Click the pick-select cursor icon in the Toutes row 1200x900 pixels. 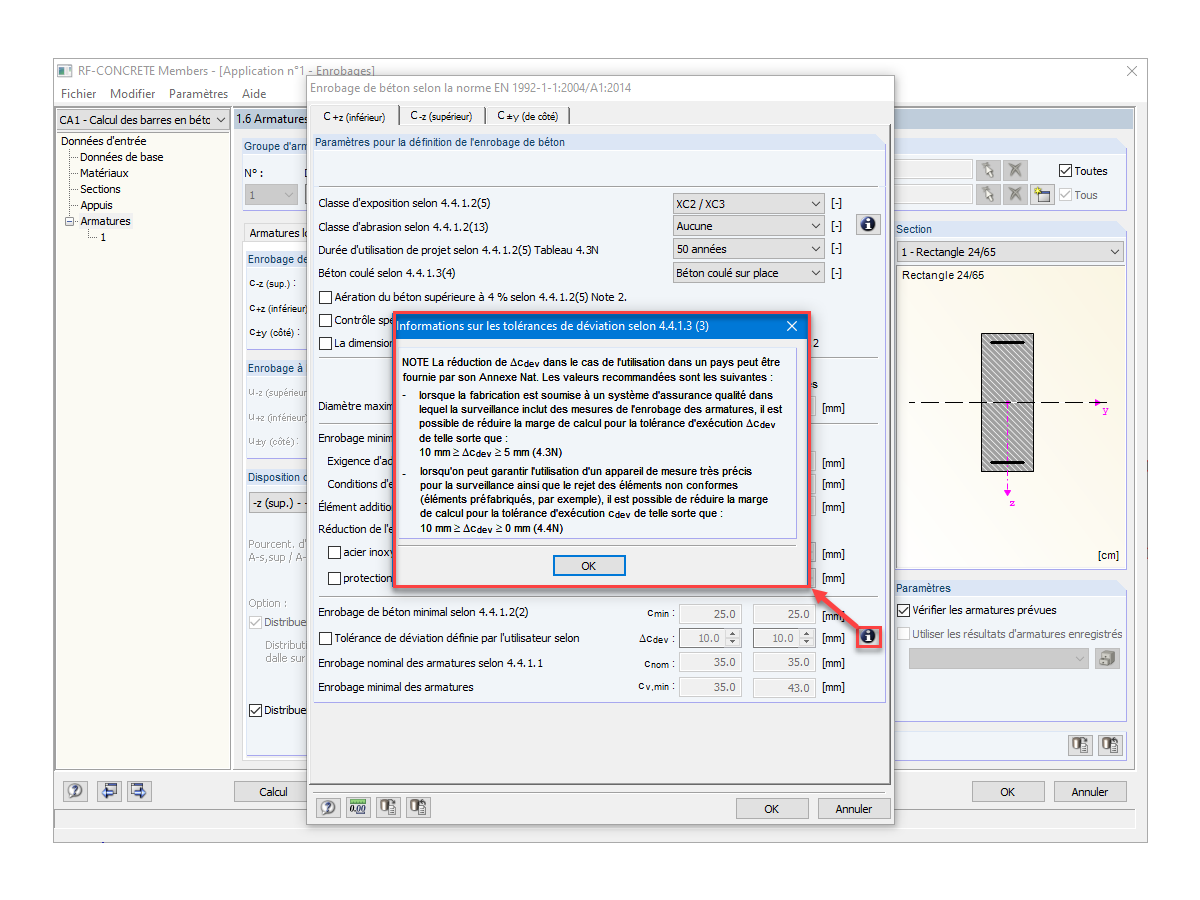[x=988, y=170]
